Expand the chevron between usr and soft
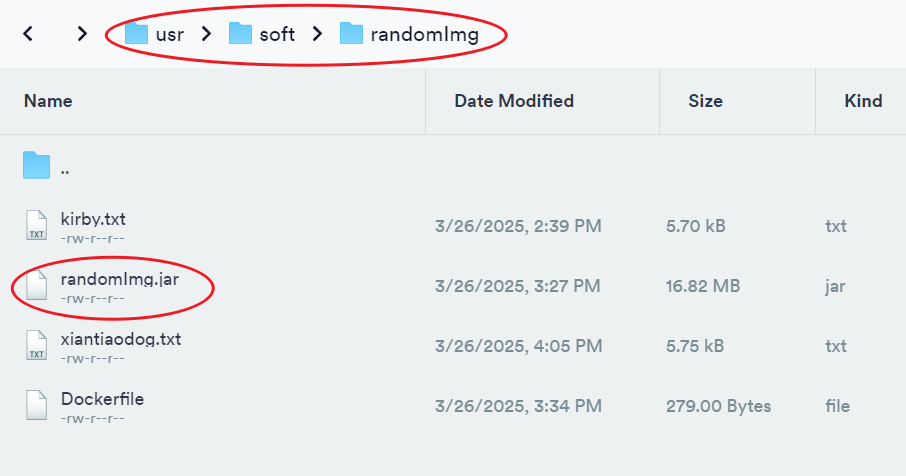The height and width of the screenshot is (476, 906). [x=206, y=34]
